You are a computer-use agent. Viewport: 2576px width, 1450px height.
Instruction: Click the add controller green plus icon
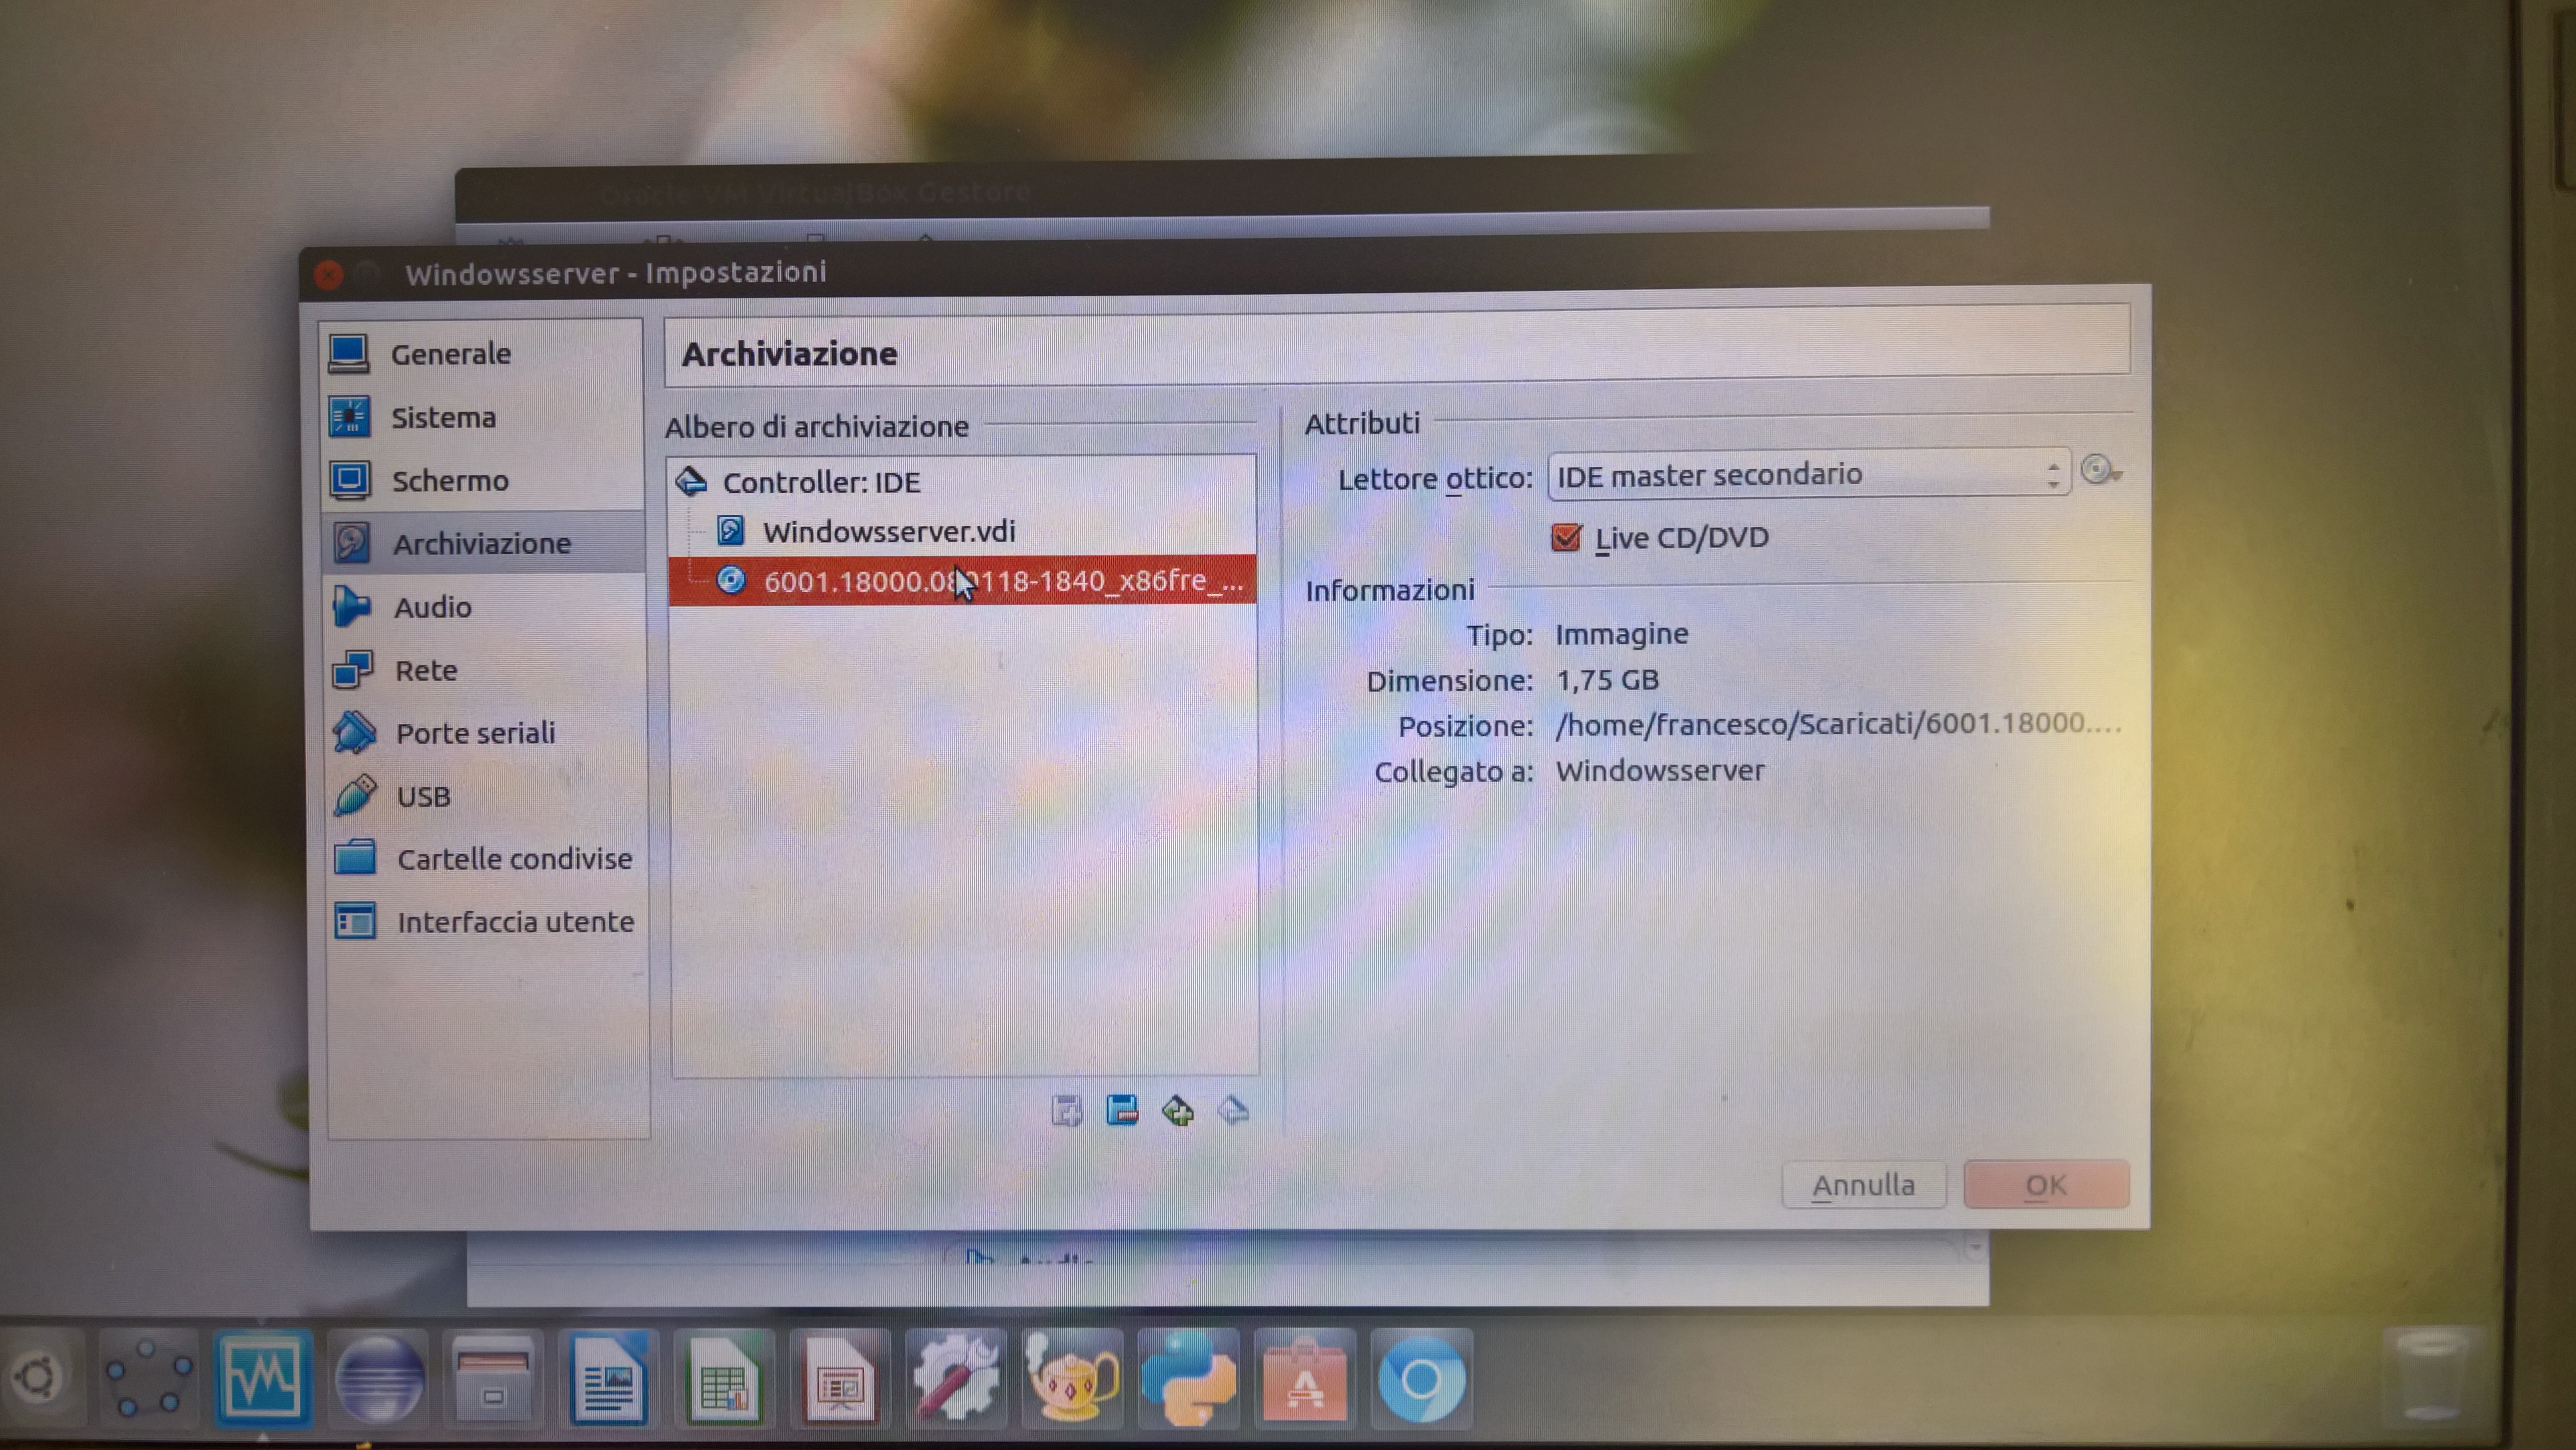1178,1110
